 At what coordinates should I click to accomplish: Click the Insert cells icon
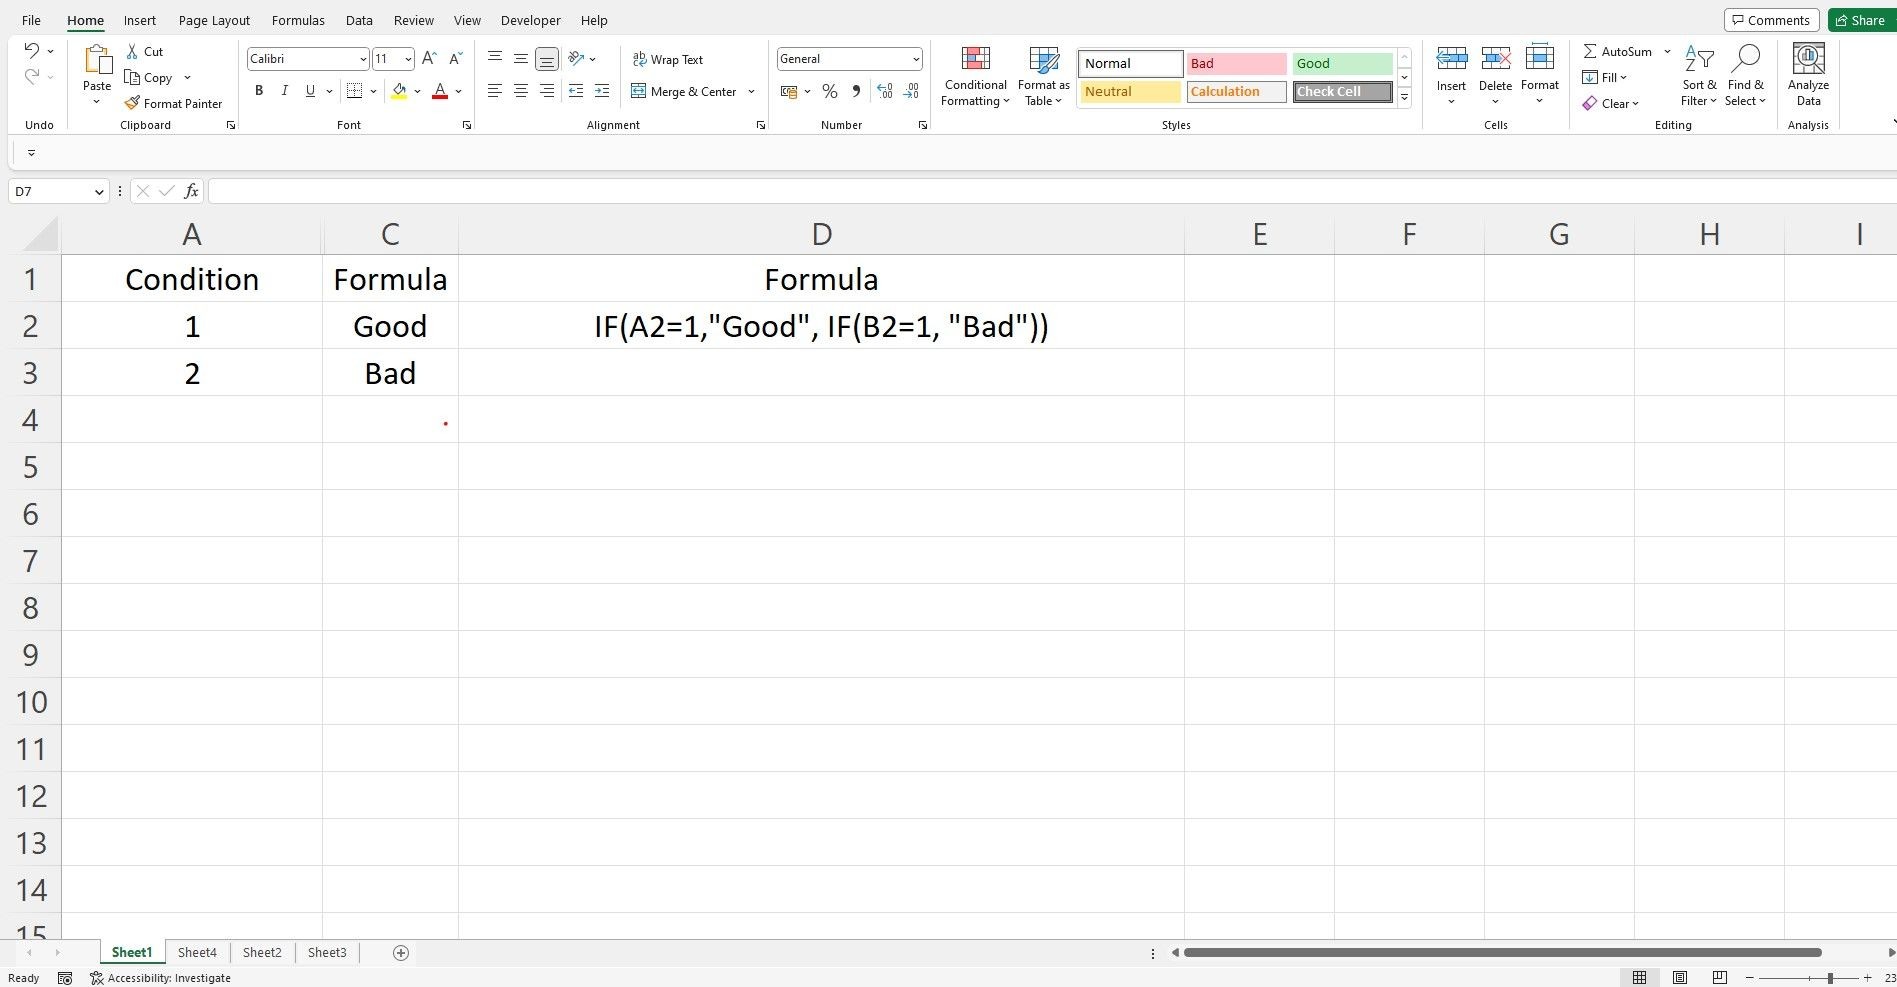1451,59
